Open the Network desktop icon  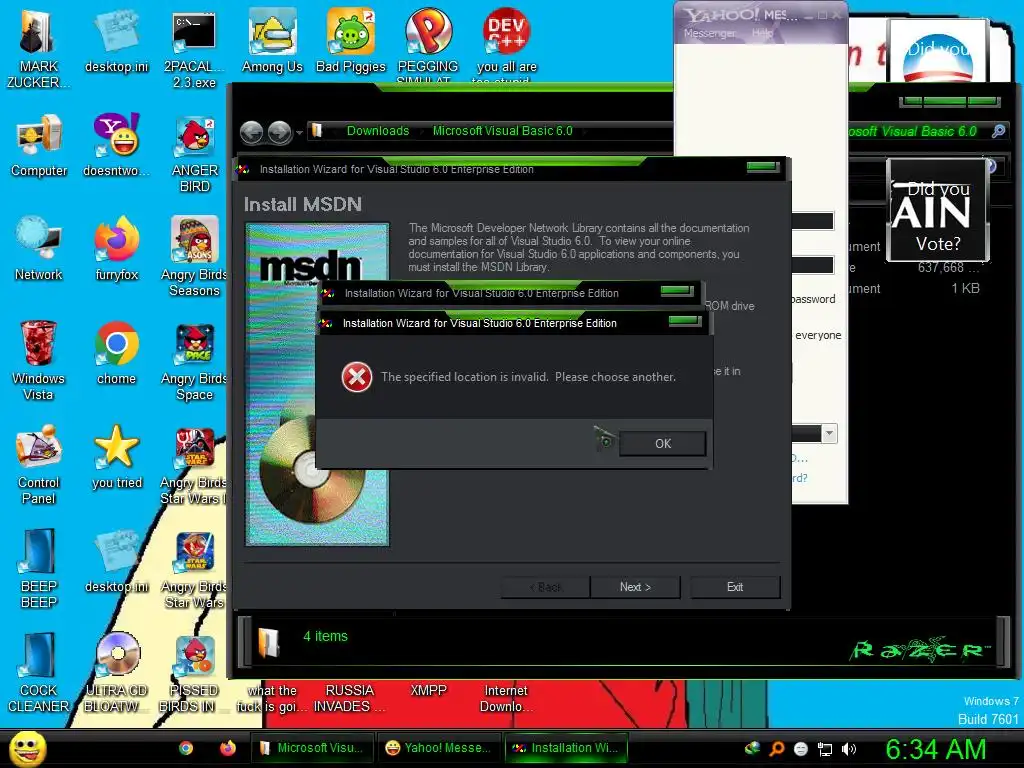(x=39, y=249)
